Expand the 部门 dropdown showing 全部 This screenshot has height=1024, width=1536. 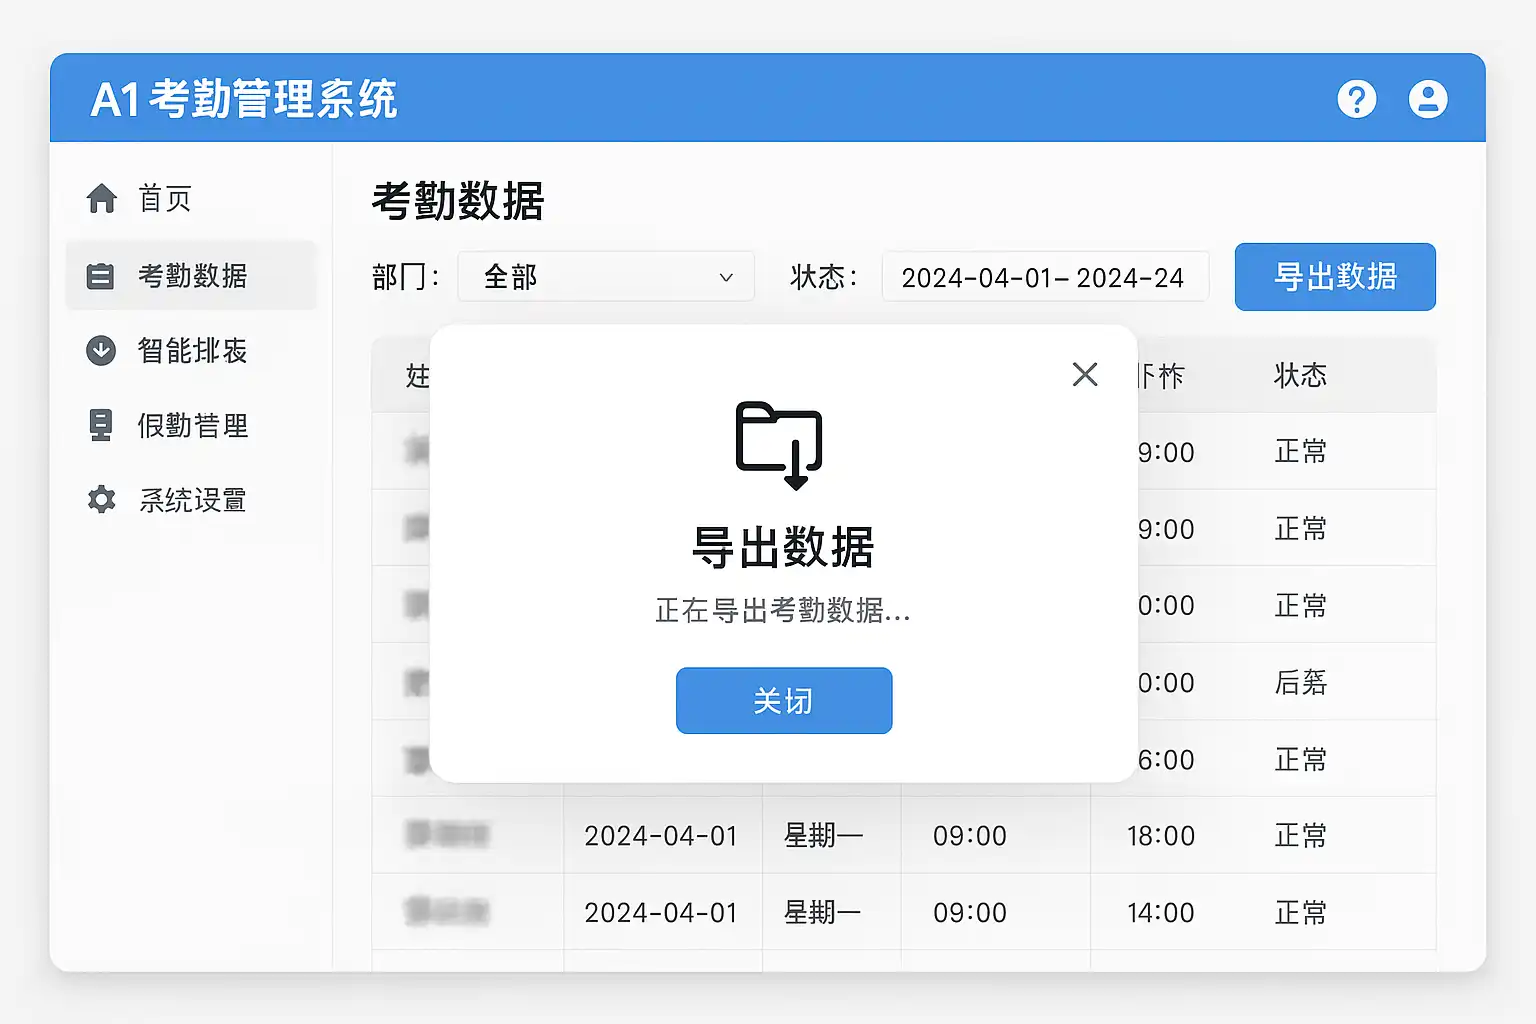(606, 277)
